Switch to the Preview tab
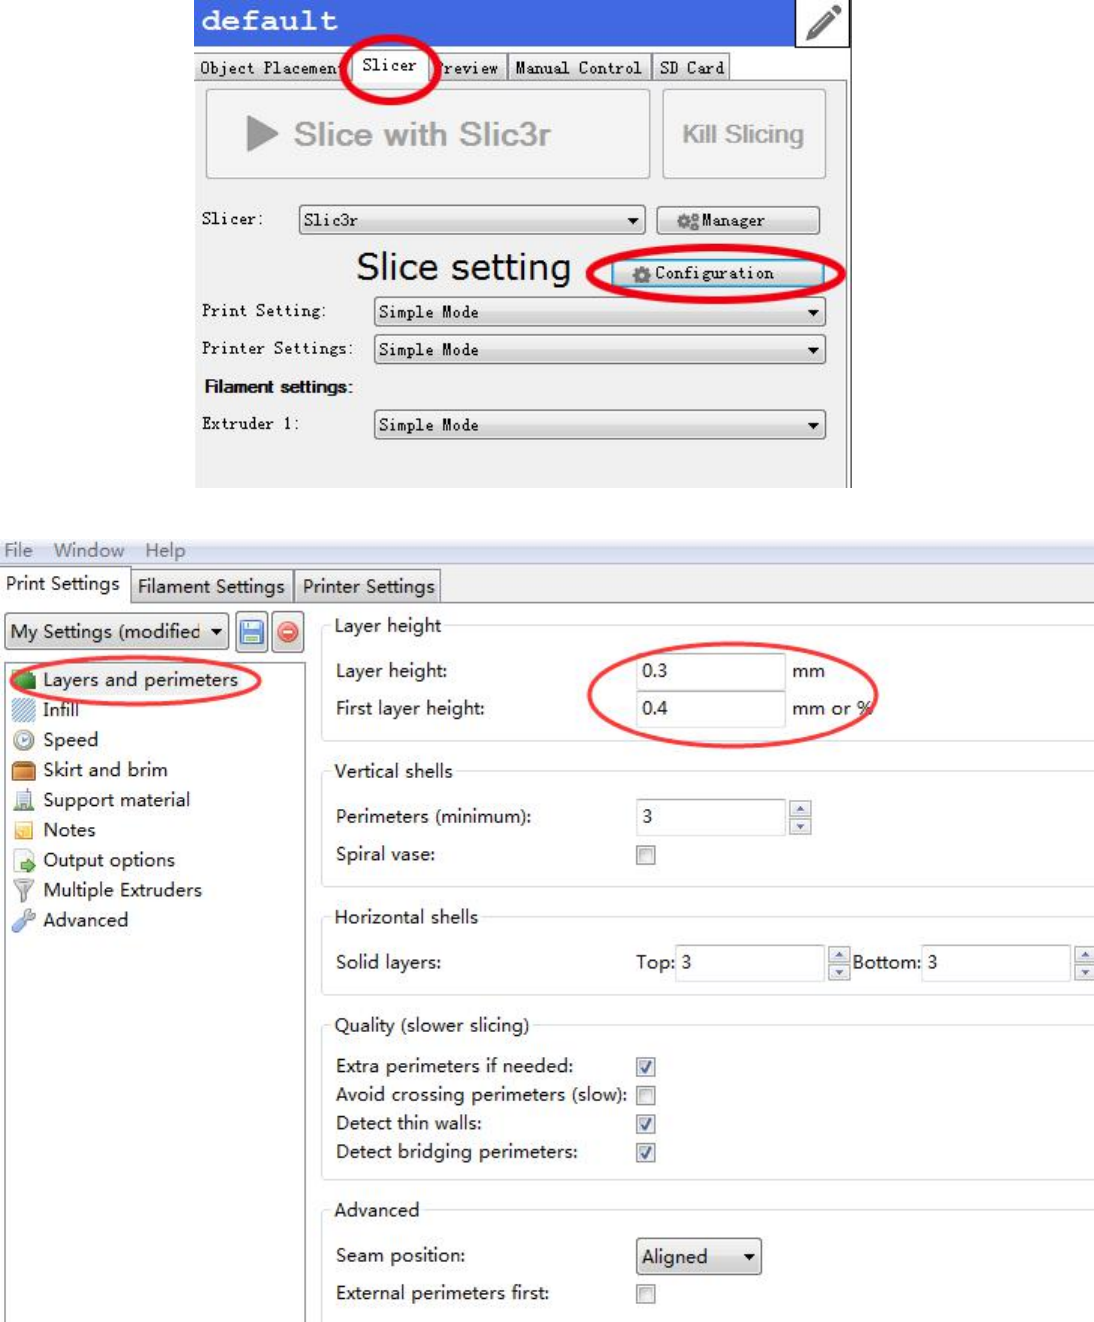 point(469,68)
